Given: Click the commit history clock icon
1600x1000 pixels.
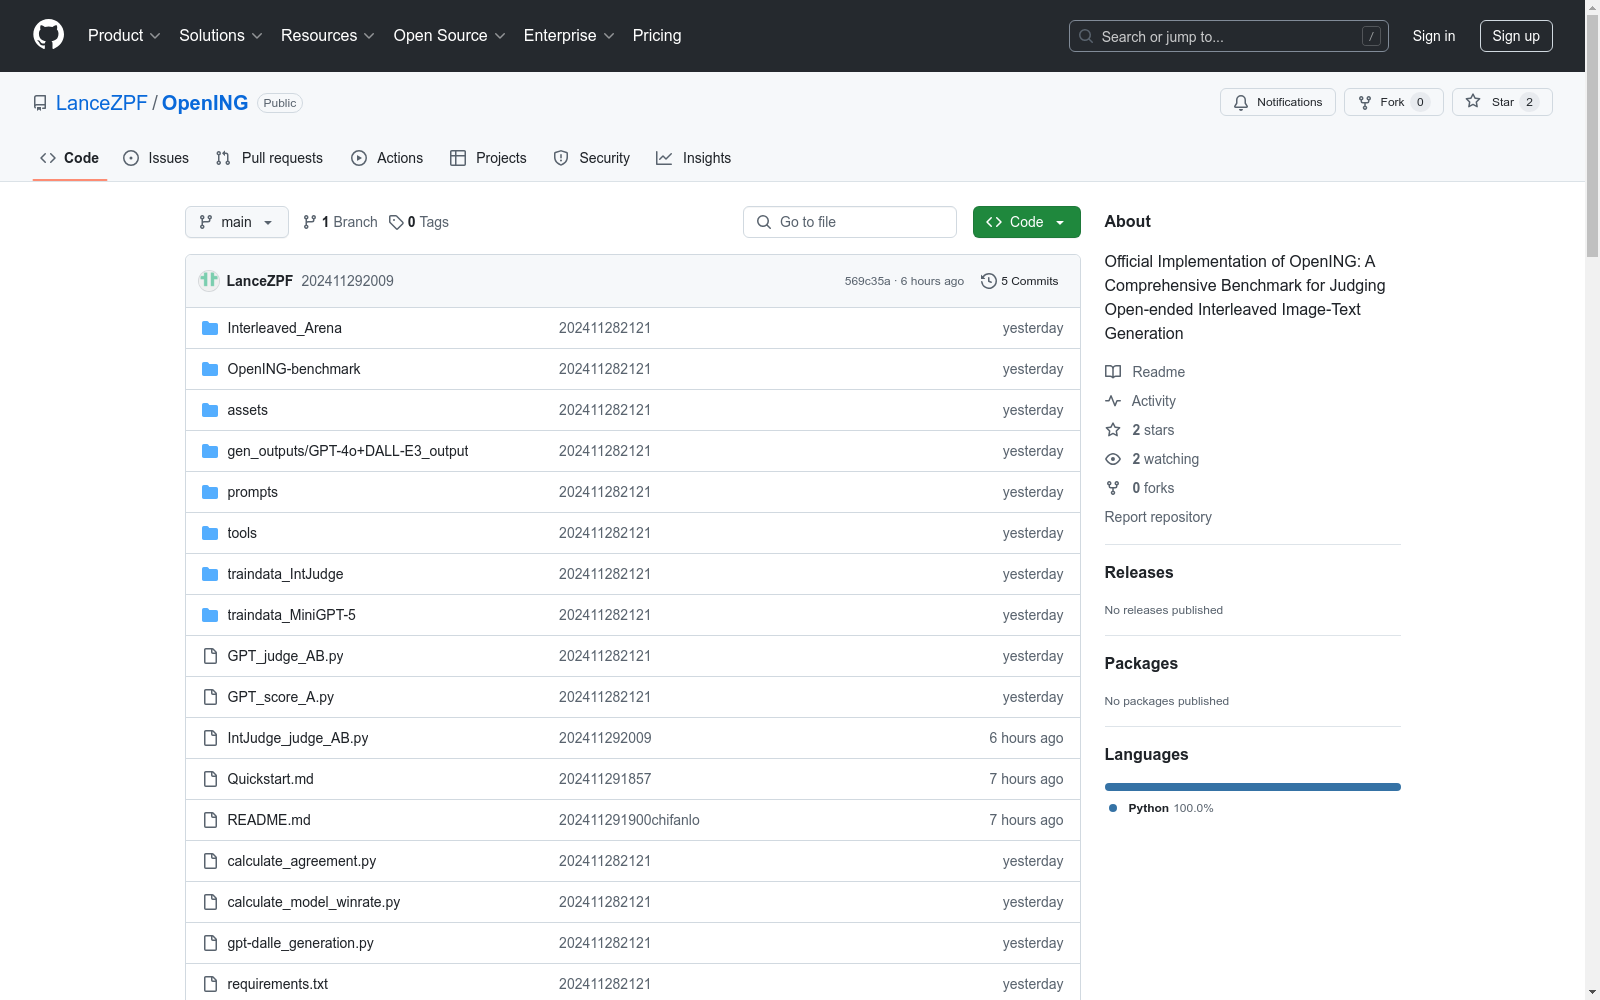Looking at the screenshot, I should click(x=989, y=281).
